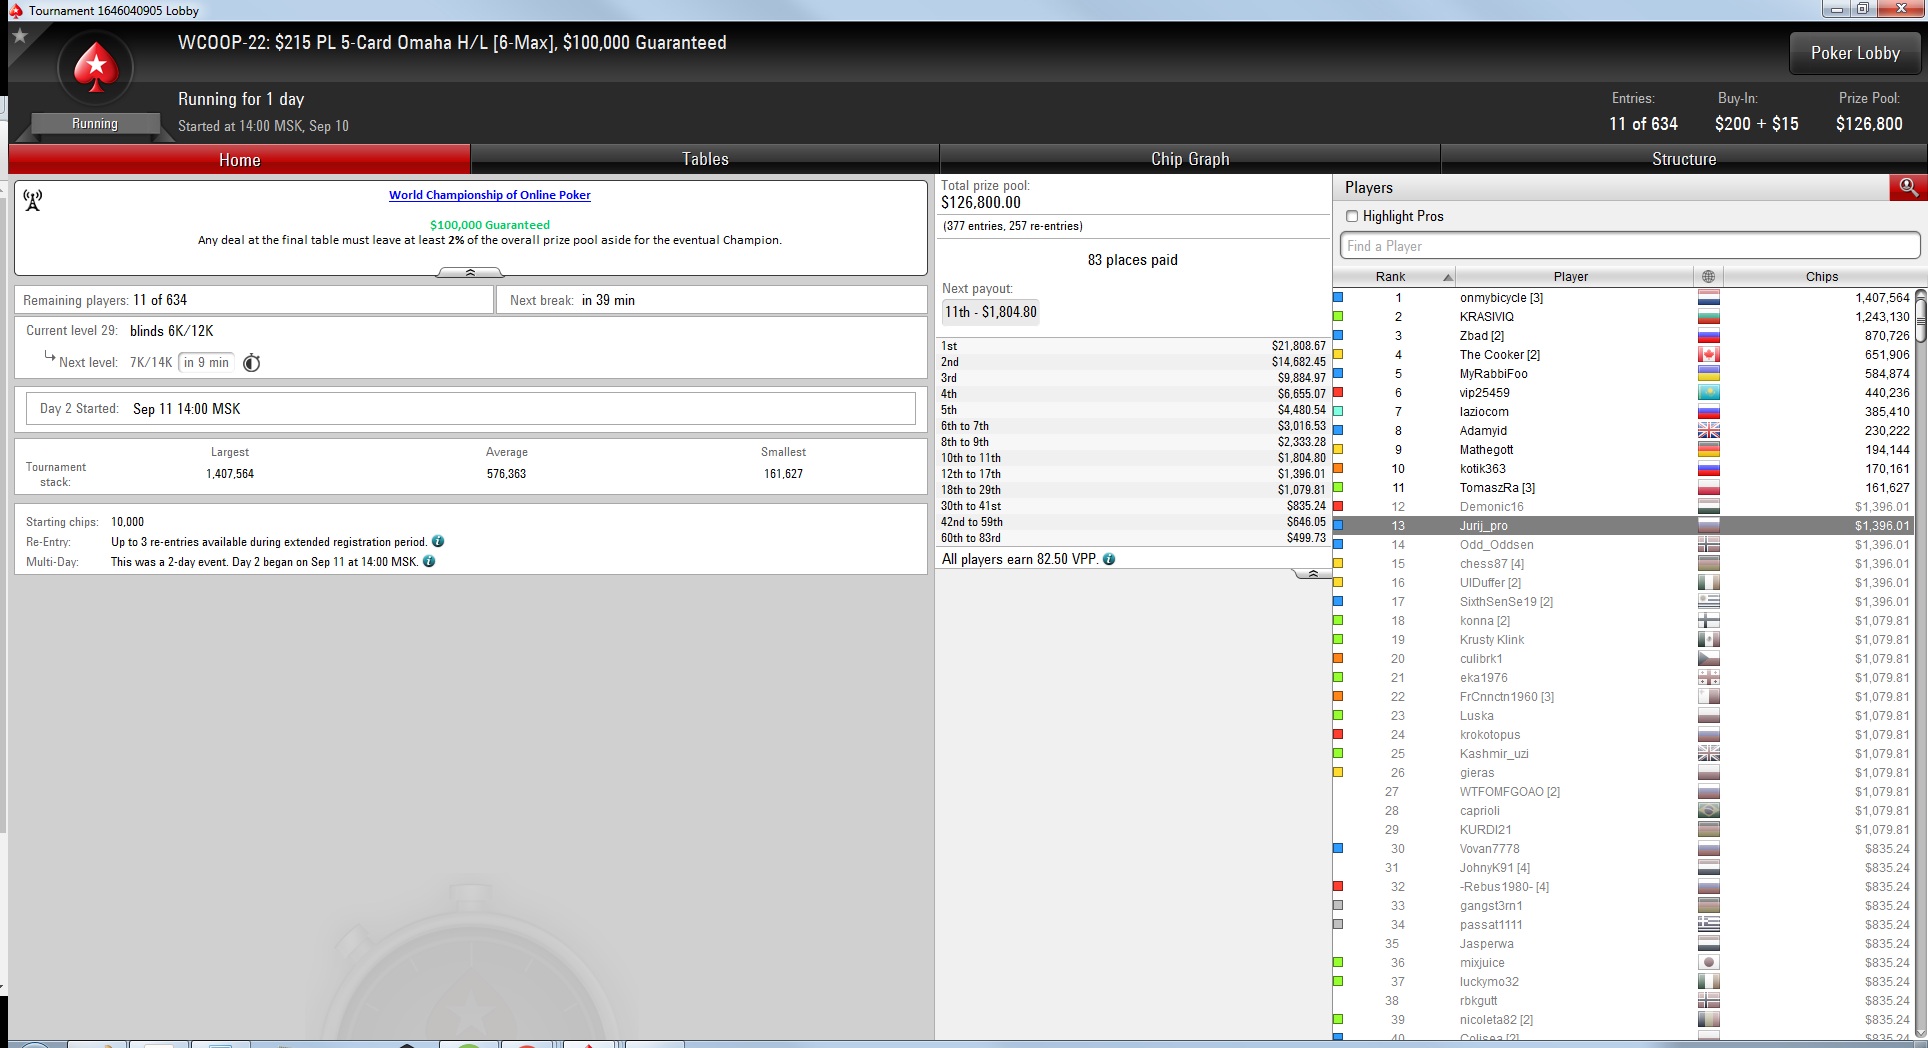The width and height of the screenshot is (1928, 1048).
Task: Click the PokerStars red spade logo
Action: pos(96,68)
